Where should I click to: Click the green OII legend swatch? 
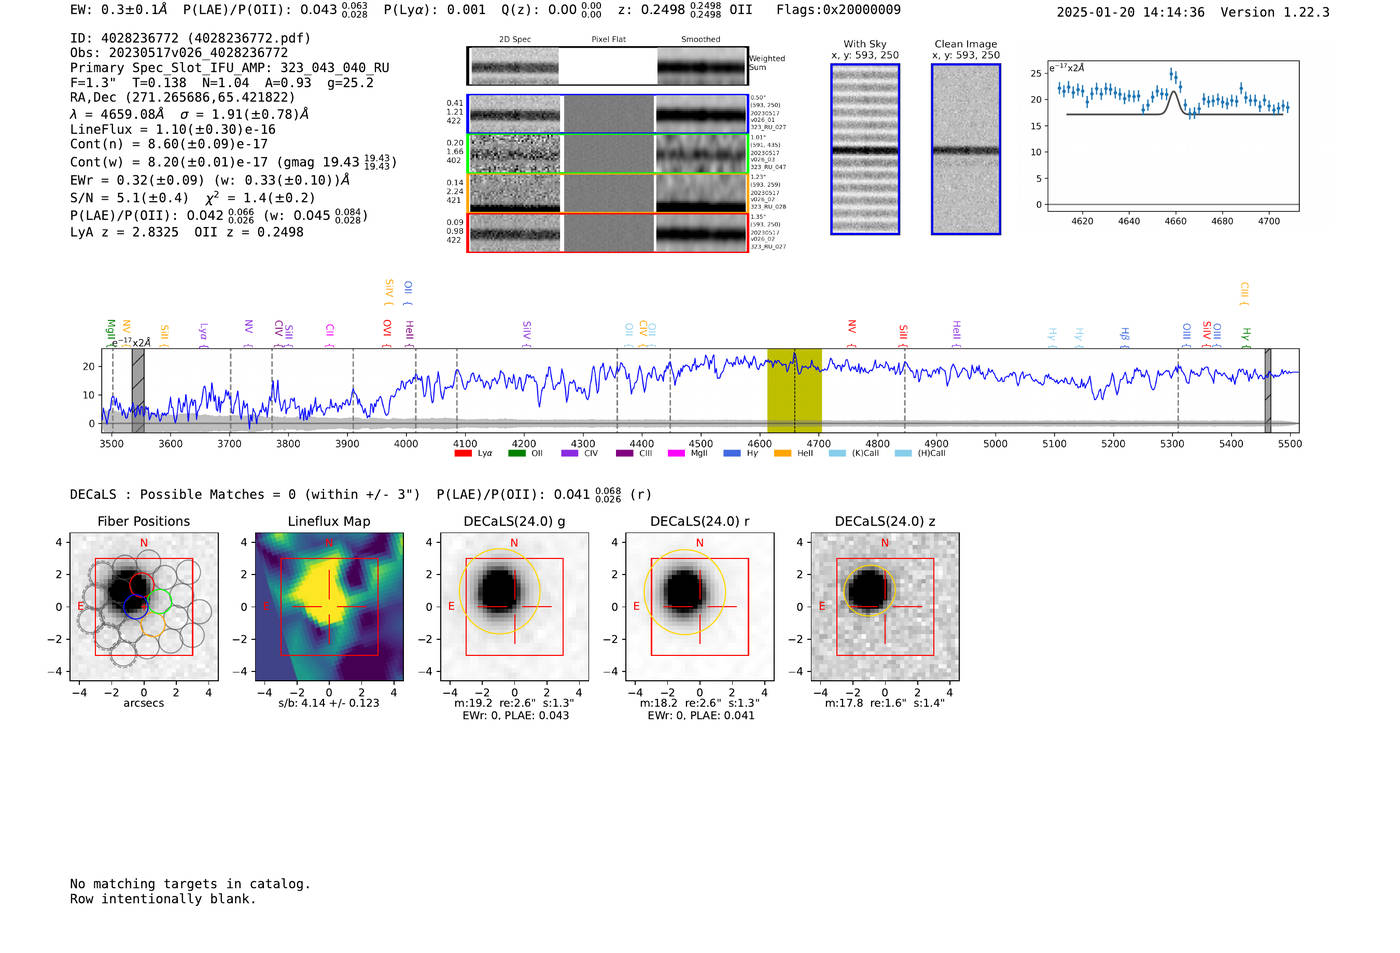point(516,453)
